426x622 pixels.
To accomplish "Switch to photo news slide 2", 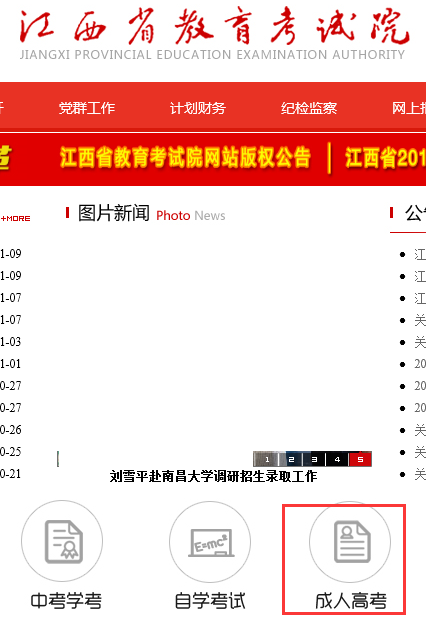I will (291, 459).
